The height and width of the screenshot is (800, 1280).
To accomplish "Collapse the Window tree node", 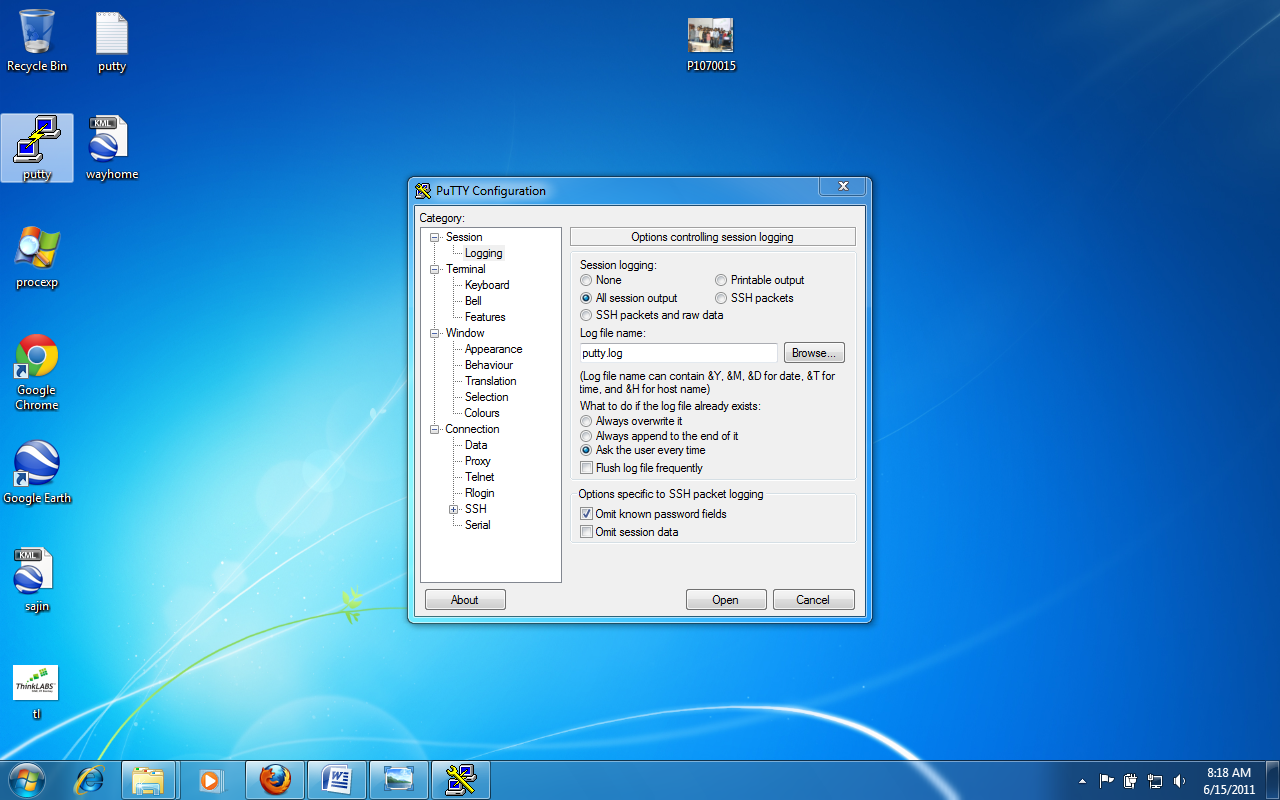I will pos(435,333).
